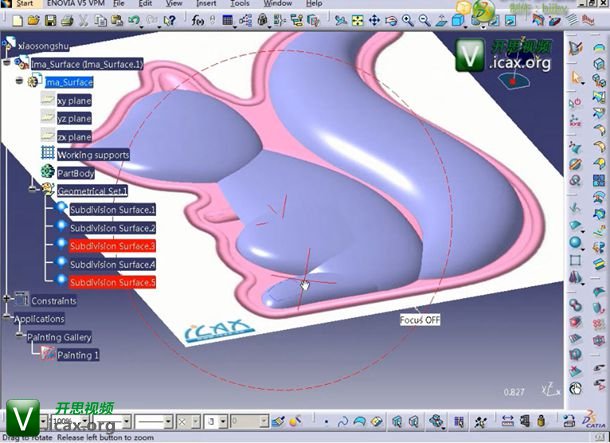Select Subdivision Surface.1 in tree
The height and width of the screenshot is (443, 610).
[113, 210]
